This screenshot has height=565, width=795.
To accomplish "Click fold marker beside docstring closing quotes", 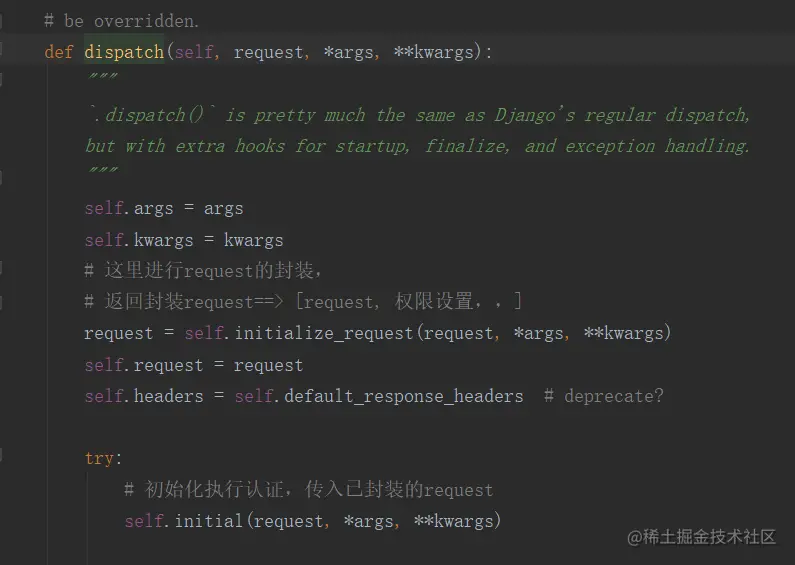I will coord(1,177).
